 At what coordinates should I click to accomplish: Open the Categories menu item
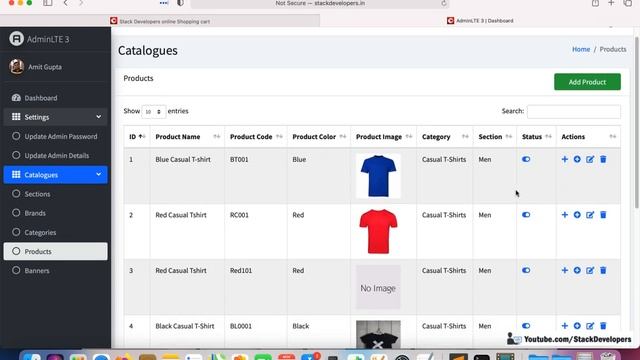[x=56, y=232]
